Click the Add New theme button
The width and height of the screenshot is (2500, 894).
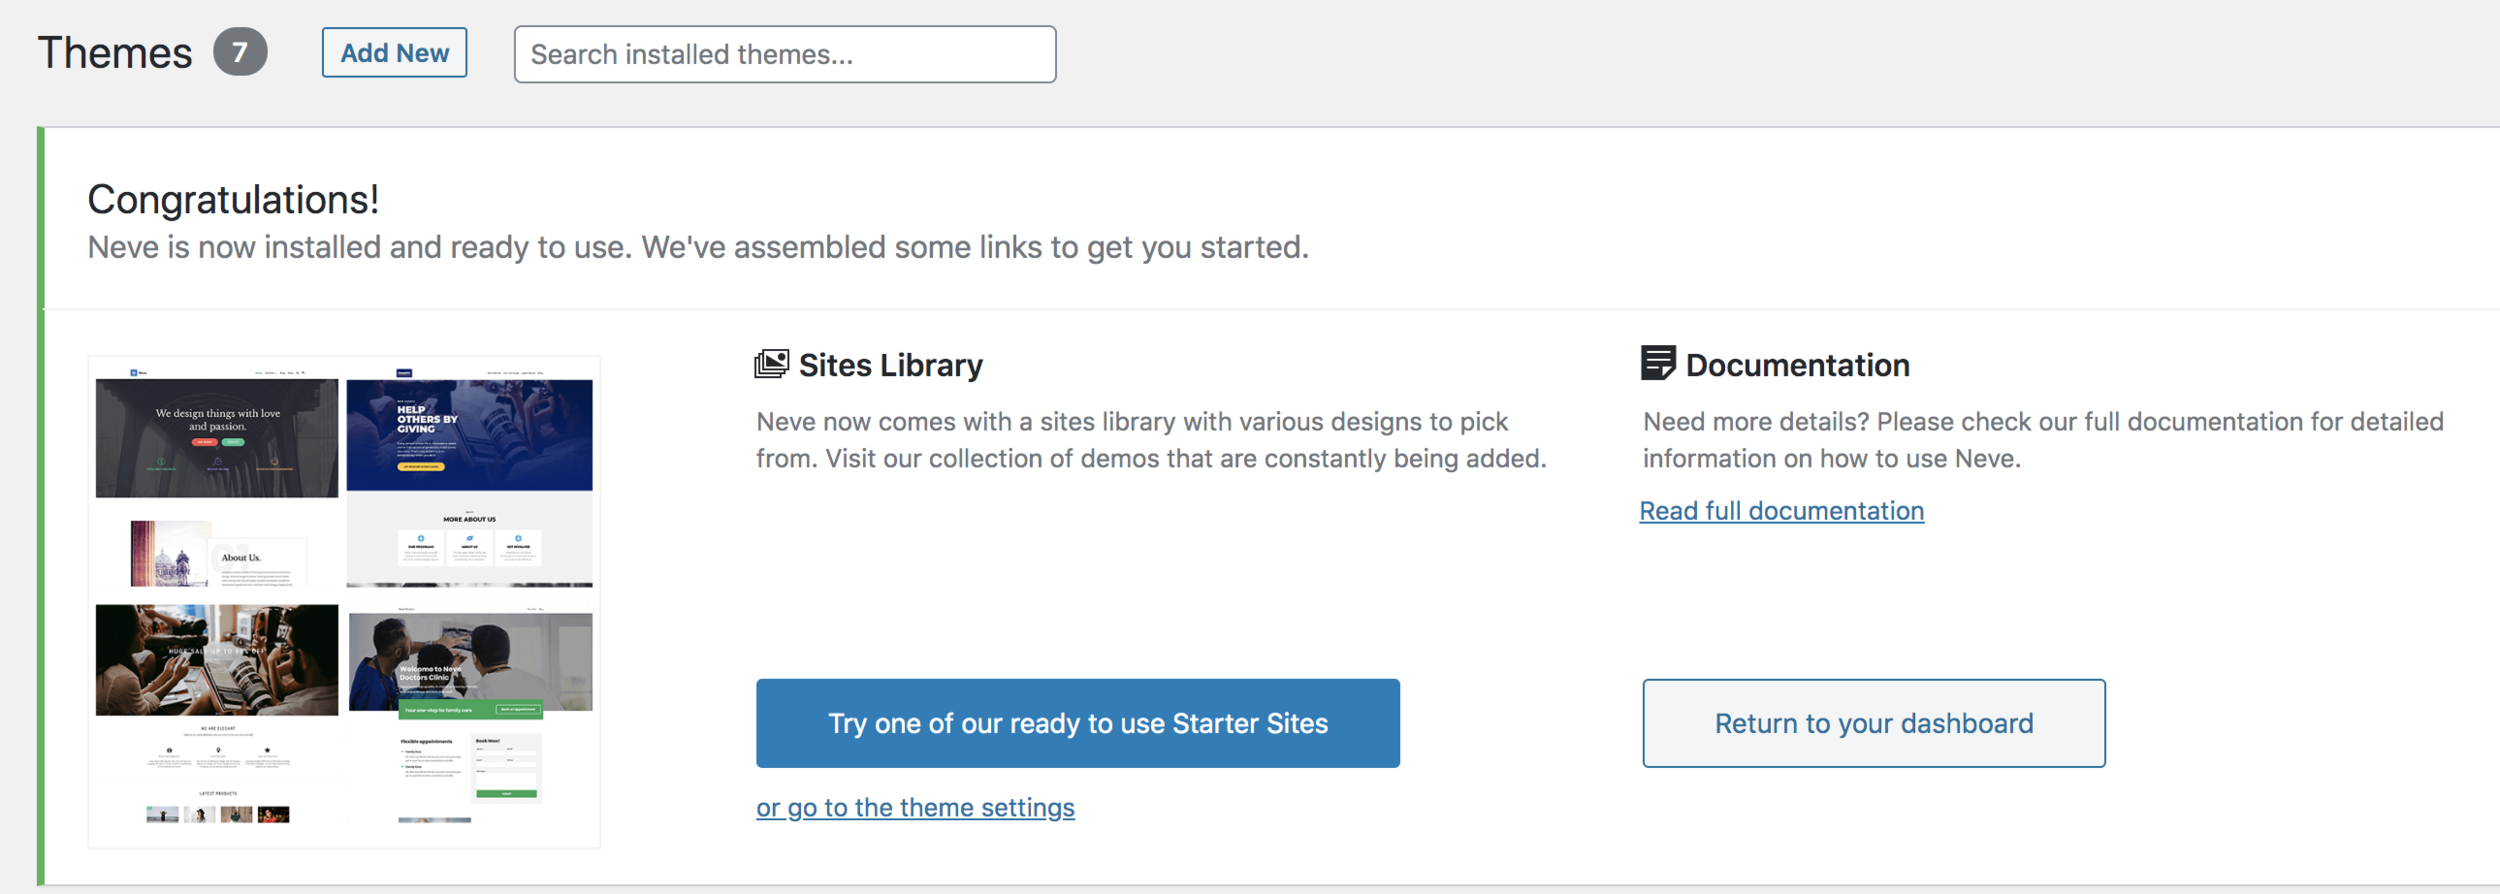pos(394,53)
